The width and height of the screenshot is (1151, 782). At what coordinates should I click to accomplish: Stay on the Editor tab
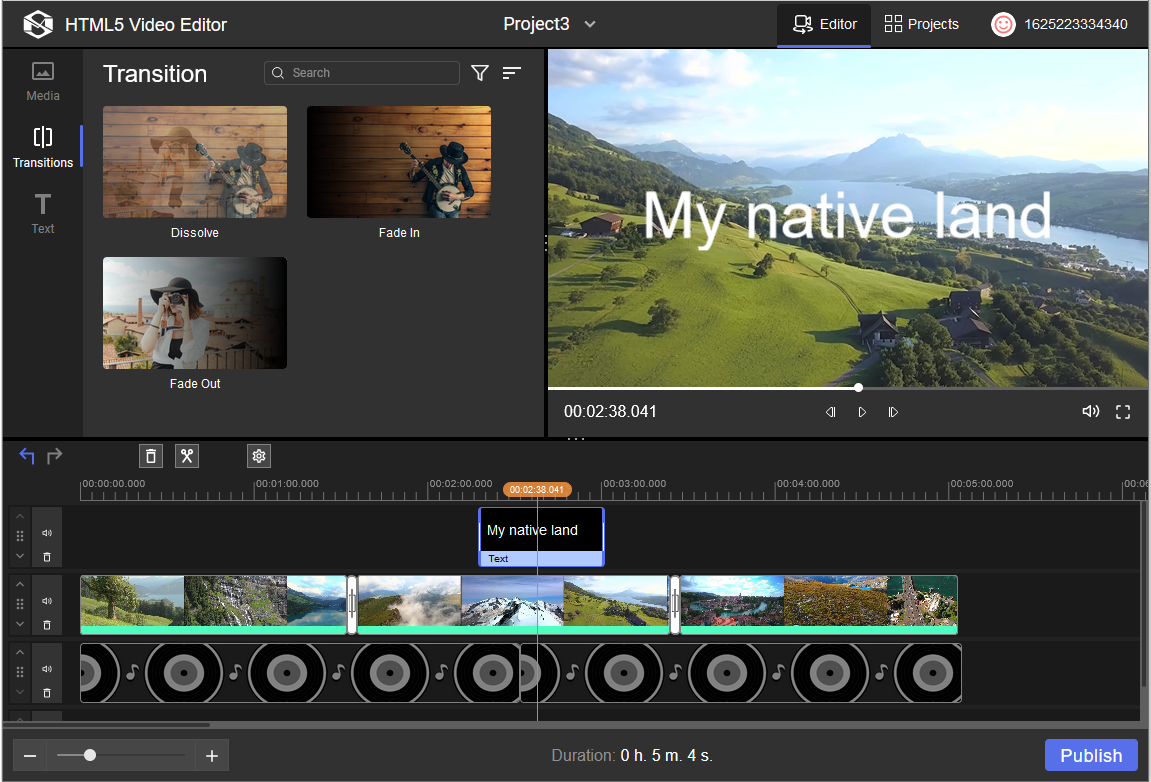pyautogui.click(x=824, y=24)
